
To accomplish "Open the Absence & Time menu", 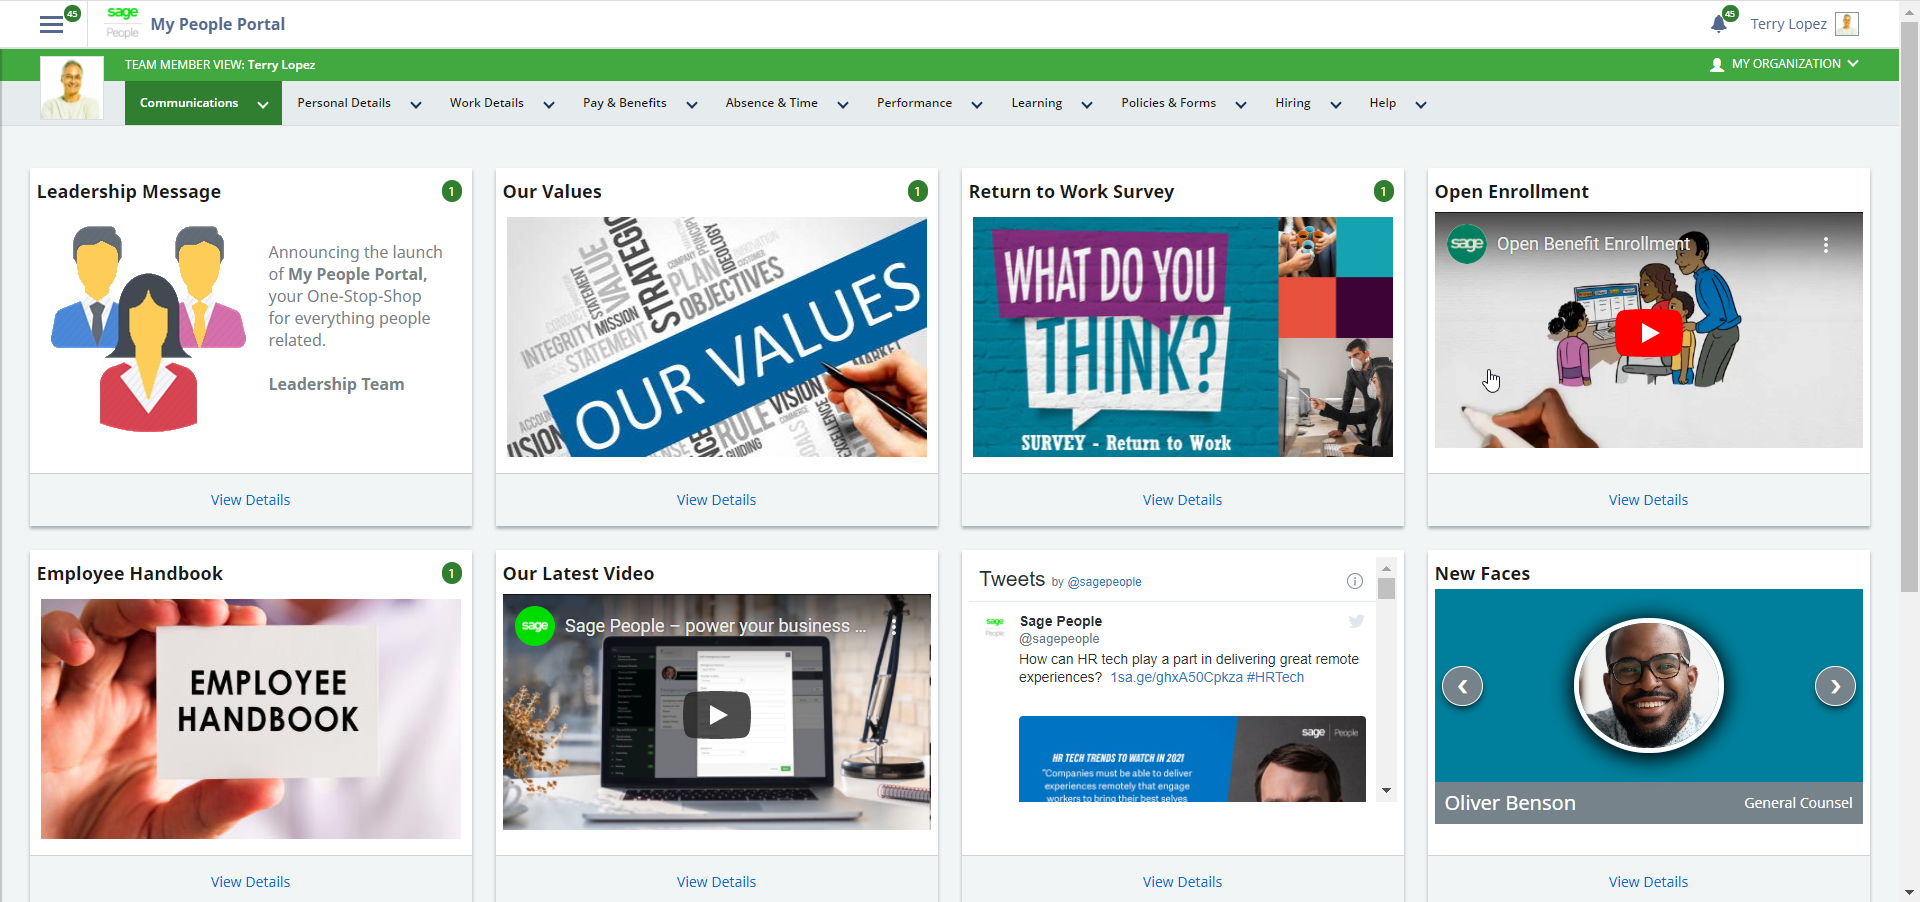I will tap(771, 102).
